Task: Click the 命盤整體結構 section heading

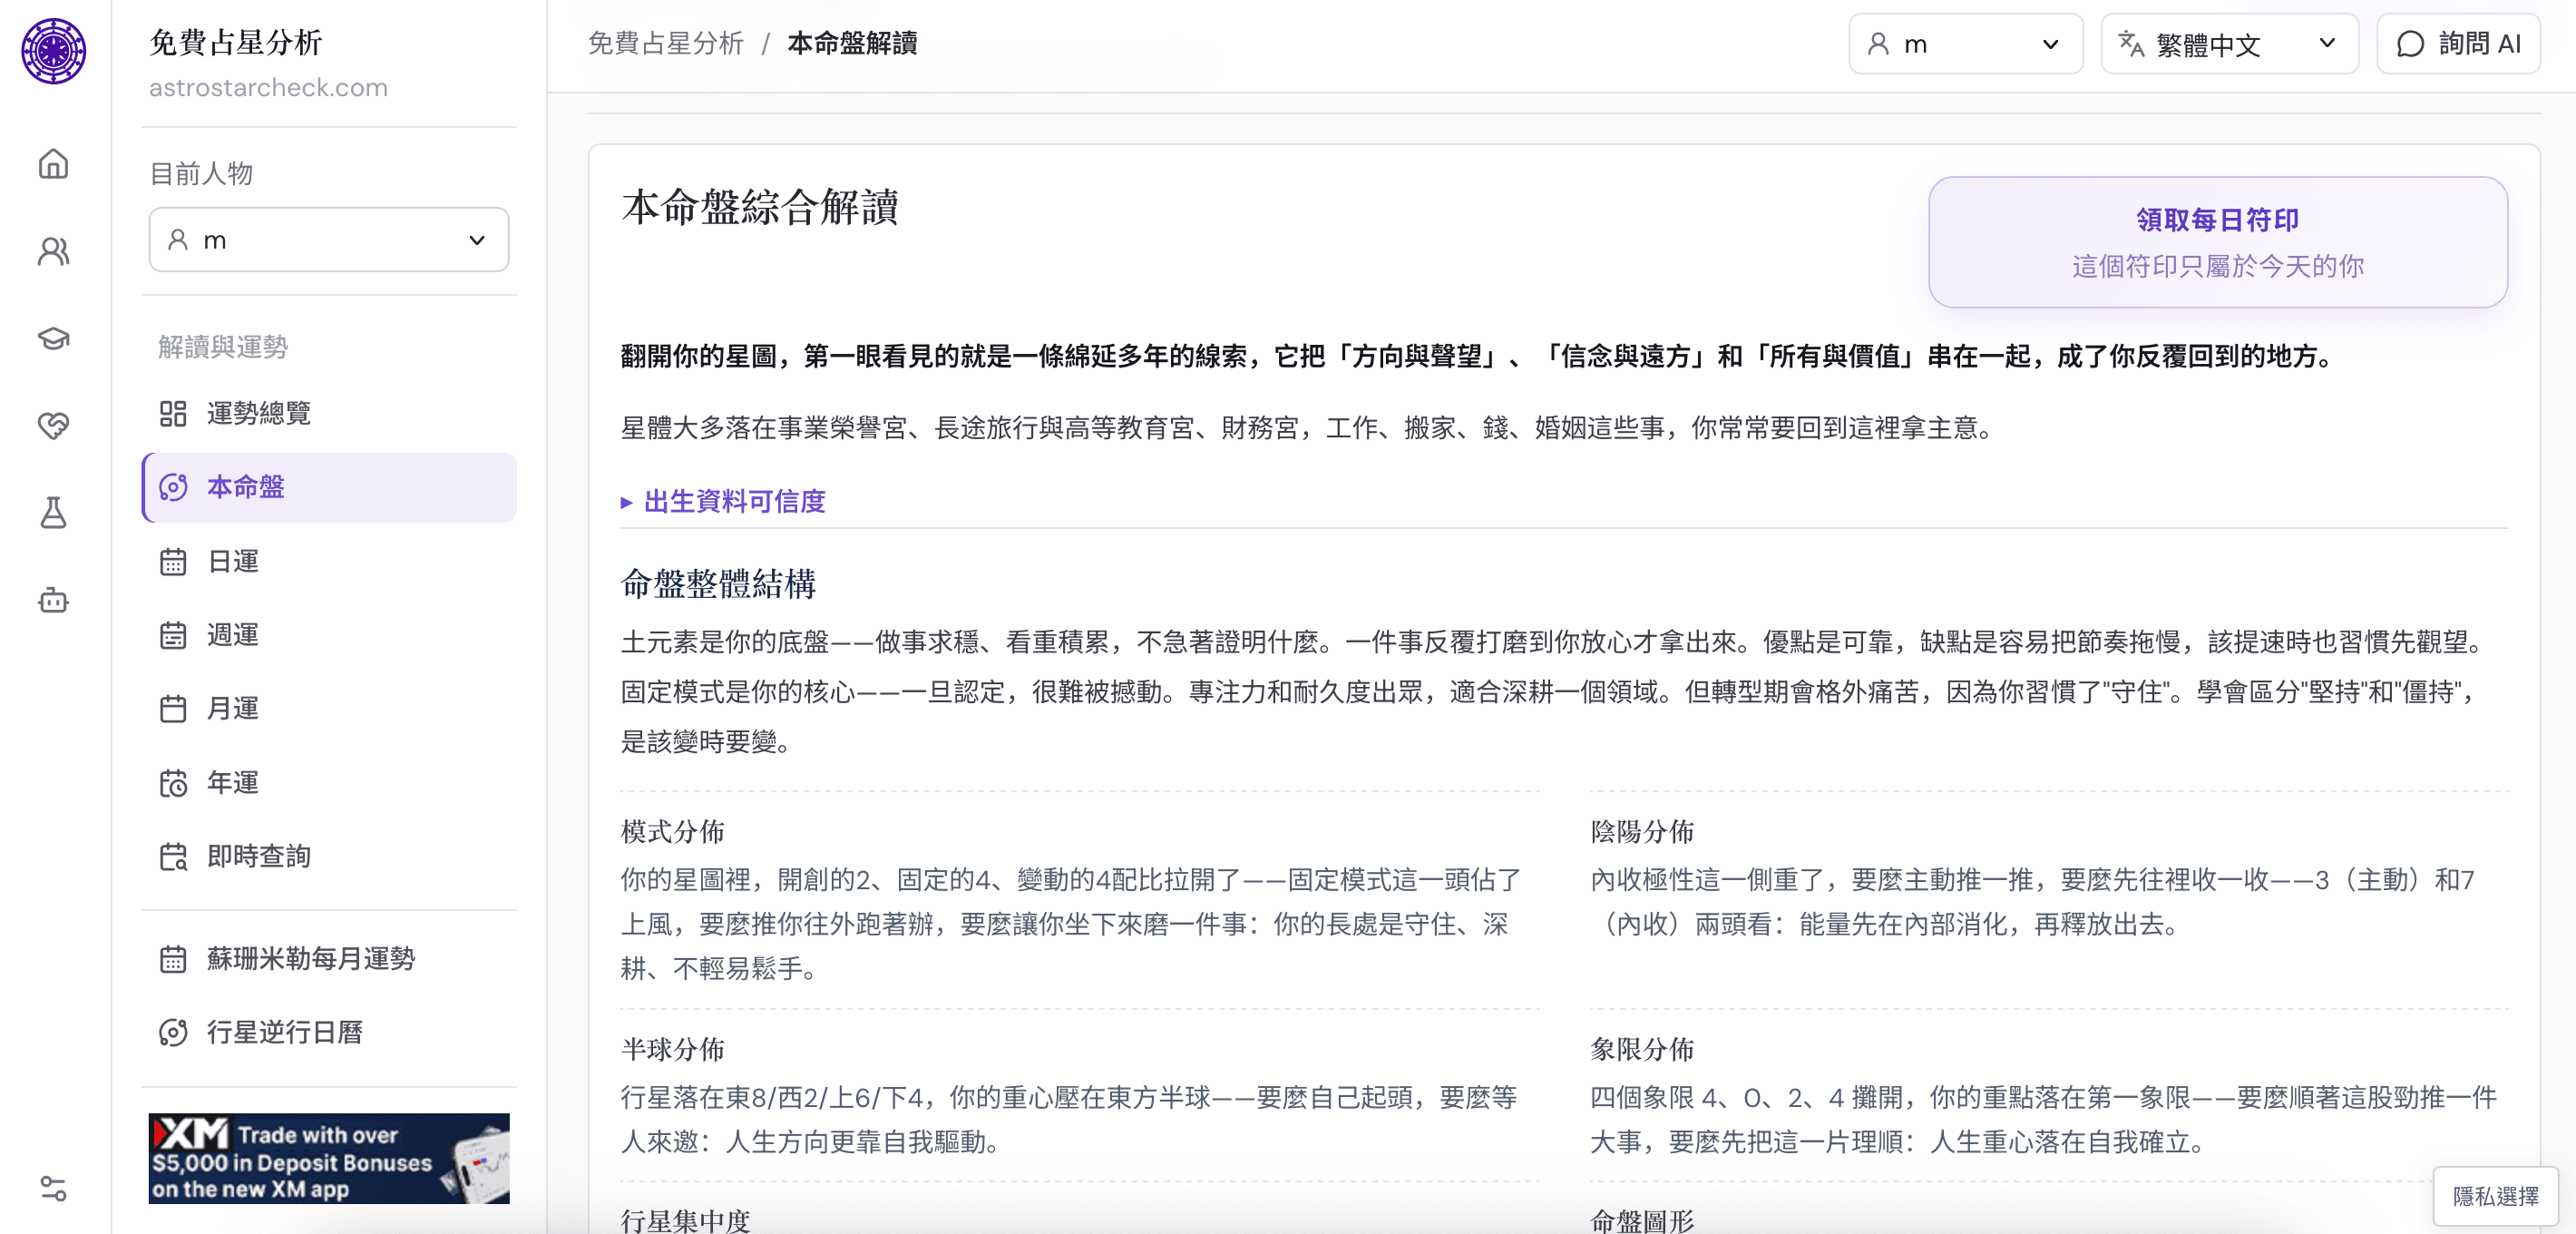Action: (718, 584)
